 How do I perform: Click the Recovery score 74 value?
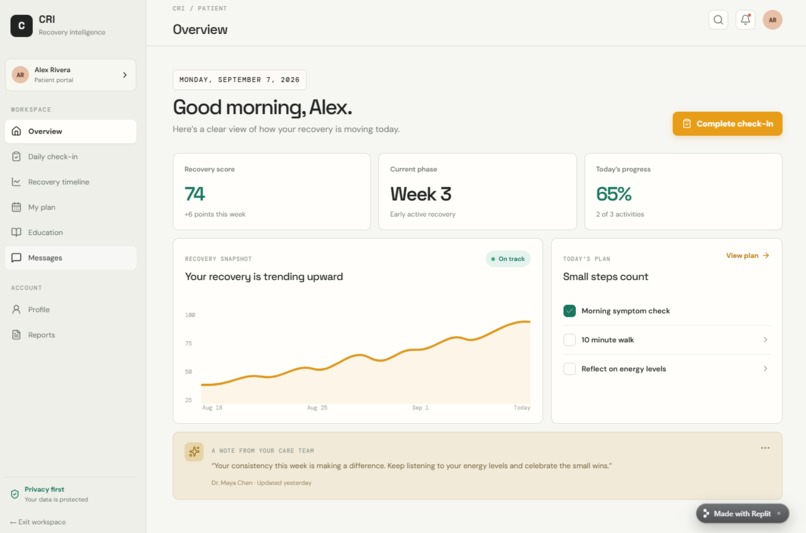195,194
